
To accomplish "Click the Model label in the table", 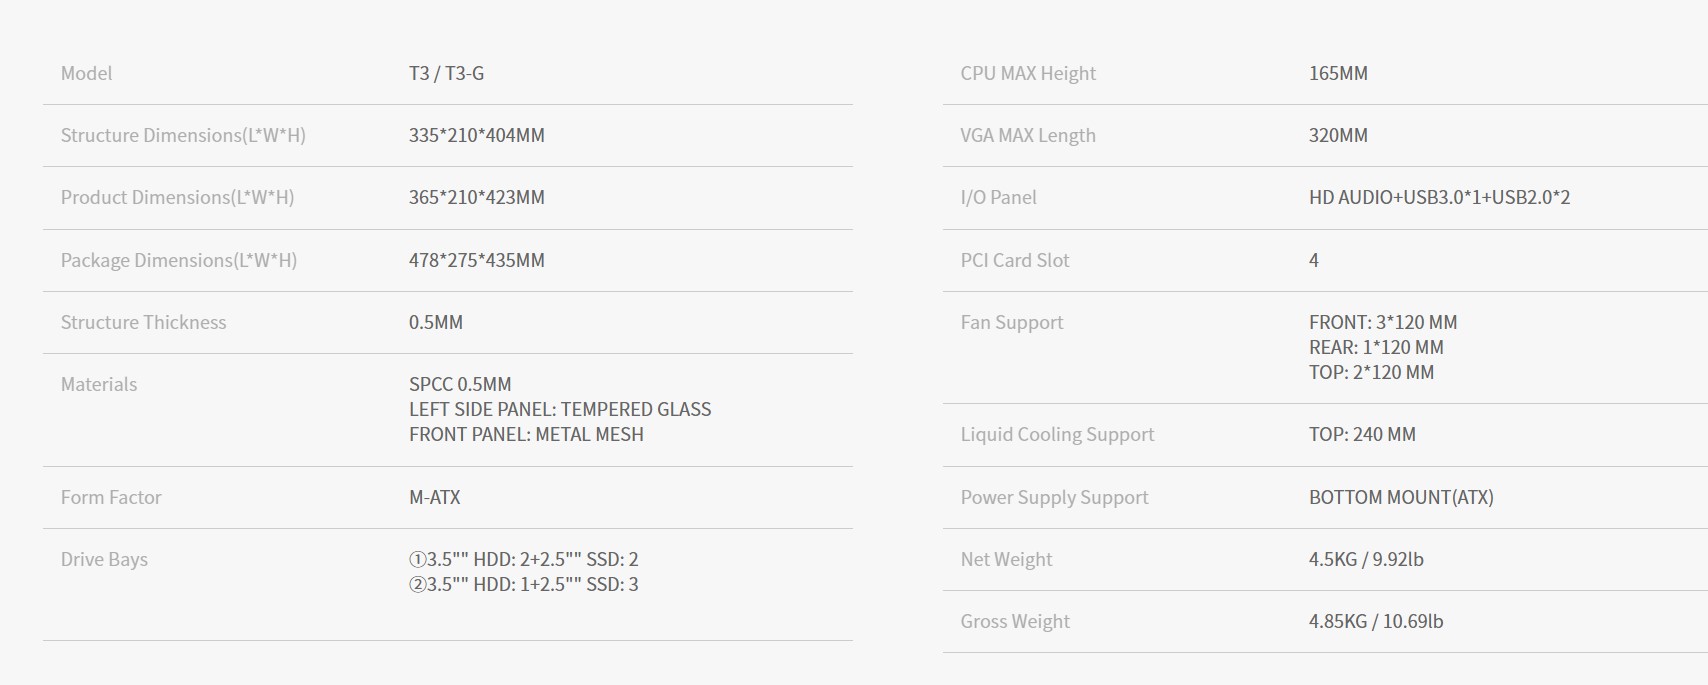I will click(x=86, y=73).
